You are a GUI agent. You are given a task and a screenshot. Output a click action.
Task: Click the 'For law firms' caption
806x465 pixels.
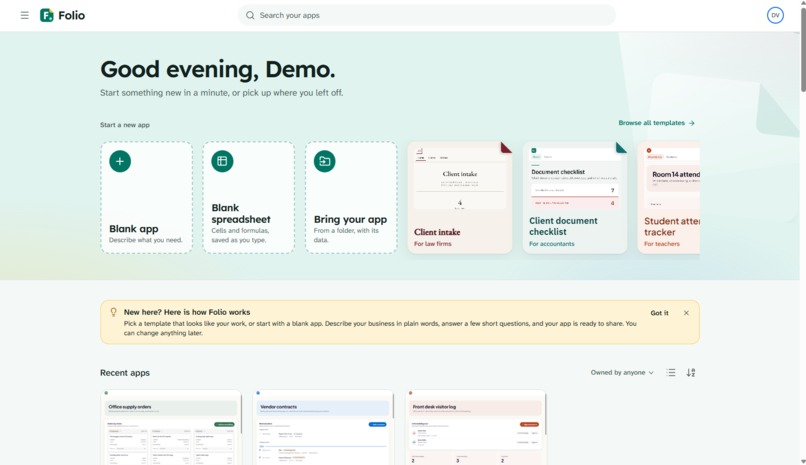433,244
